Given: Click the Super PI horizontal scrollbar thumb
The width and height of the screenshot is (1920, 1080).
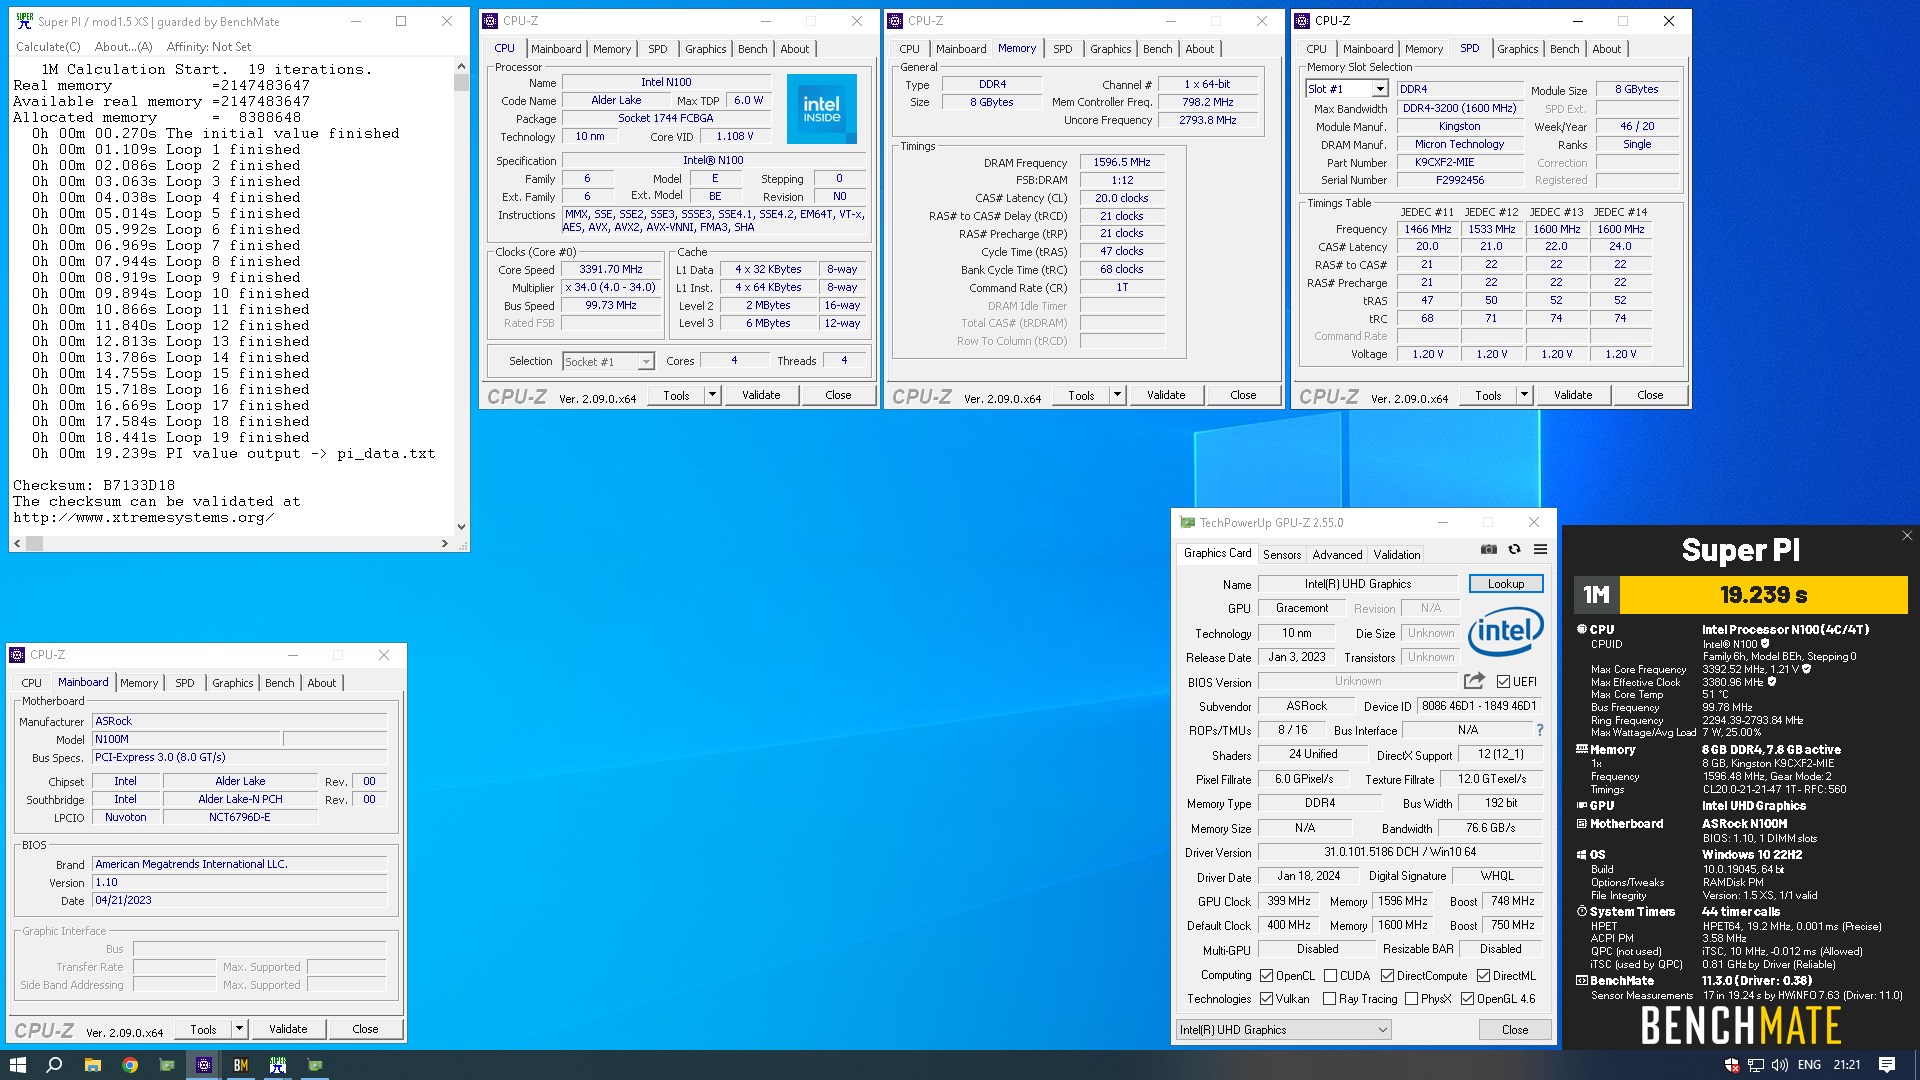Looking at the screenshot, I should 34,543.
